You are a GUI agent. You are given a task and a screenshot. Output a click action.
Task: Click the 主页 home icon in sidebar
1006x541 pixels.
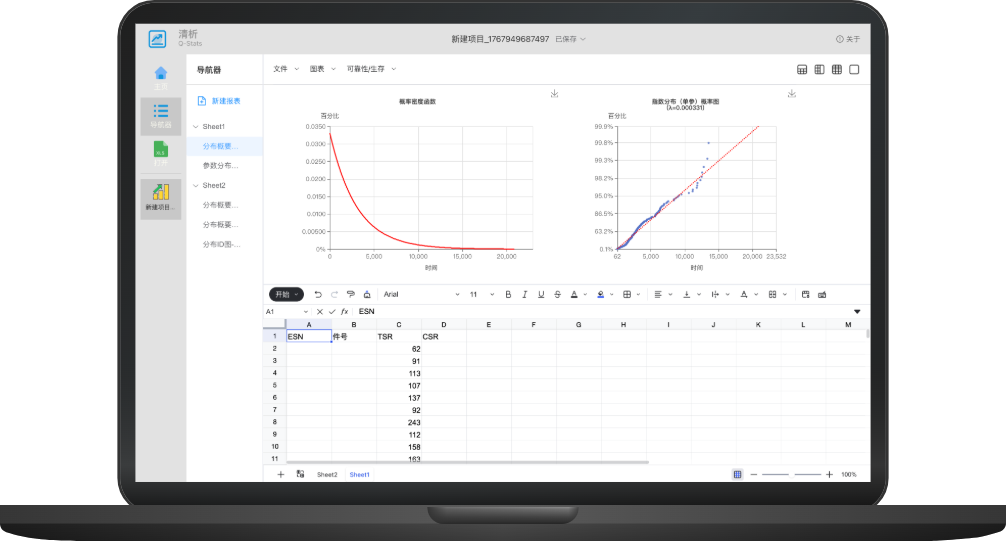[x=161, y=74]
